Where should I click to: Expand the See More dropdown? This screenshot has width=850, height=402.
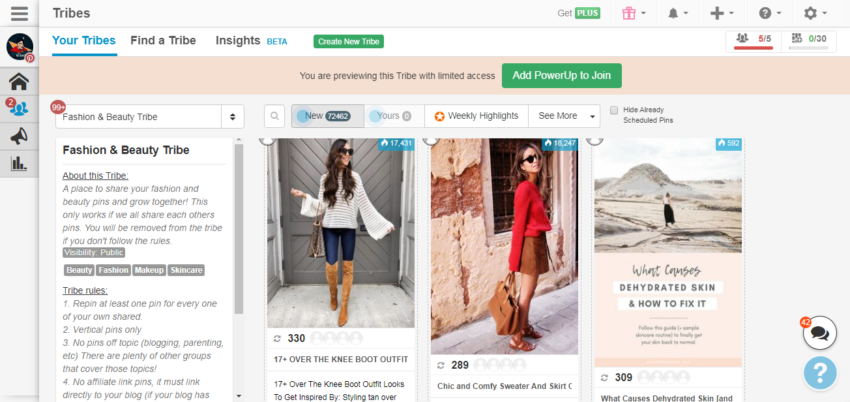[x=564, y=116]
